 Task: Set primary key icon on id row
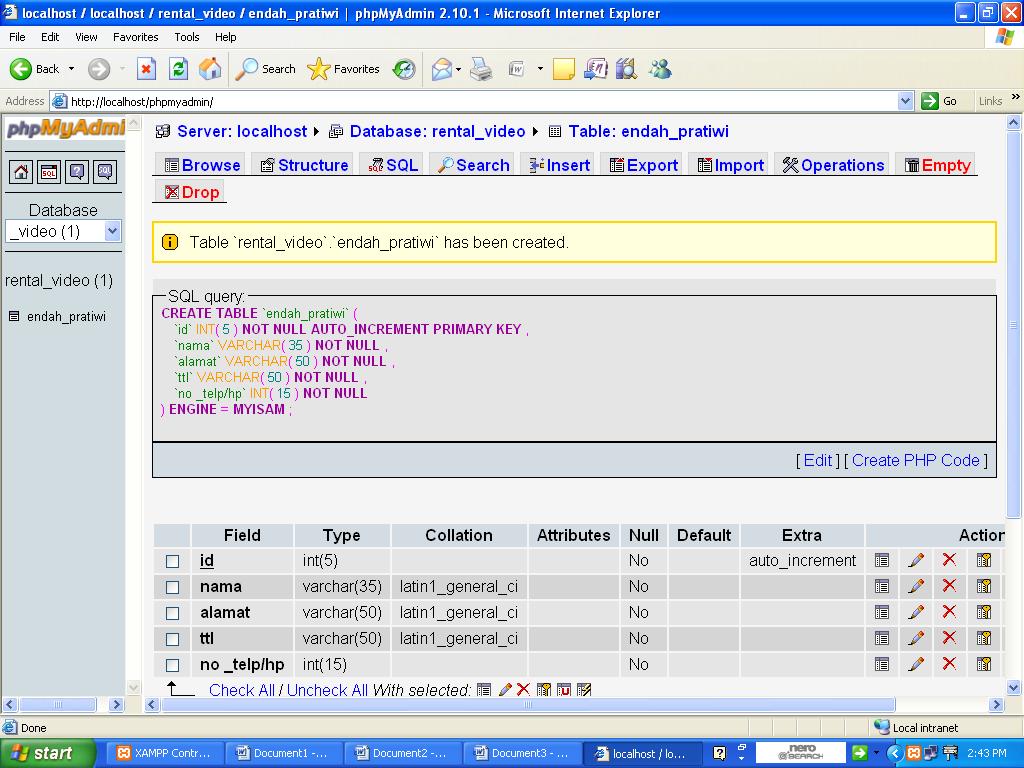(x=984, y=560)
